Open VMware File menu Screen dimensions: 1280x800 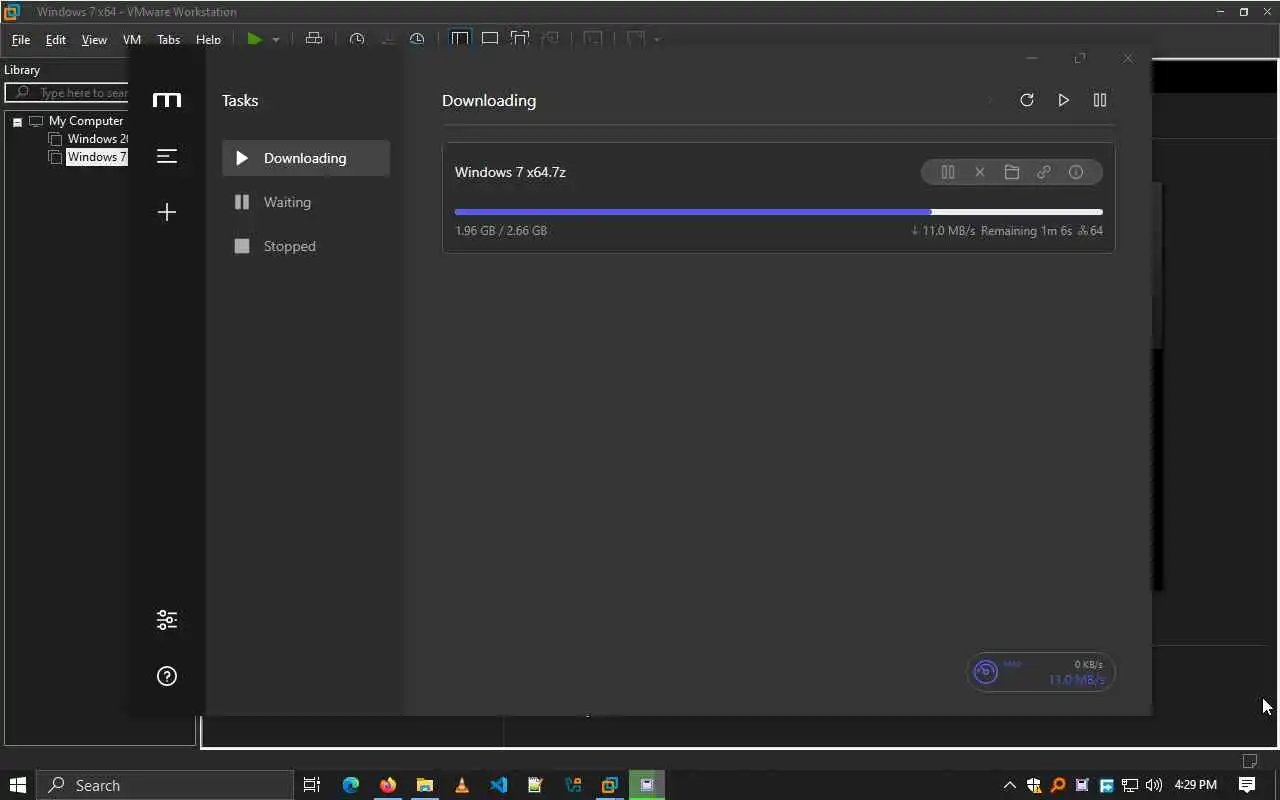[x=20, y=40]
